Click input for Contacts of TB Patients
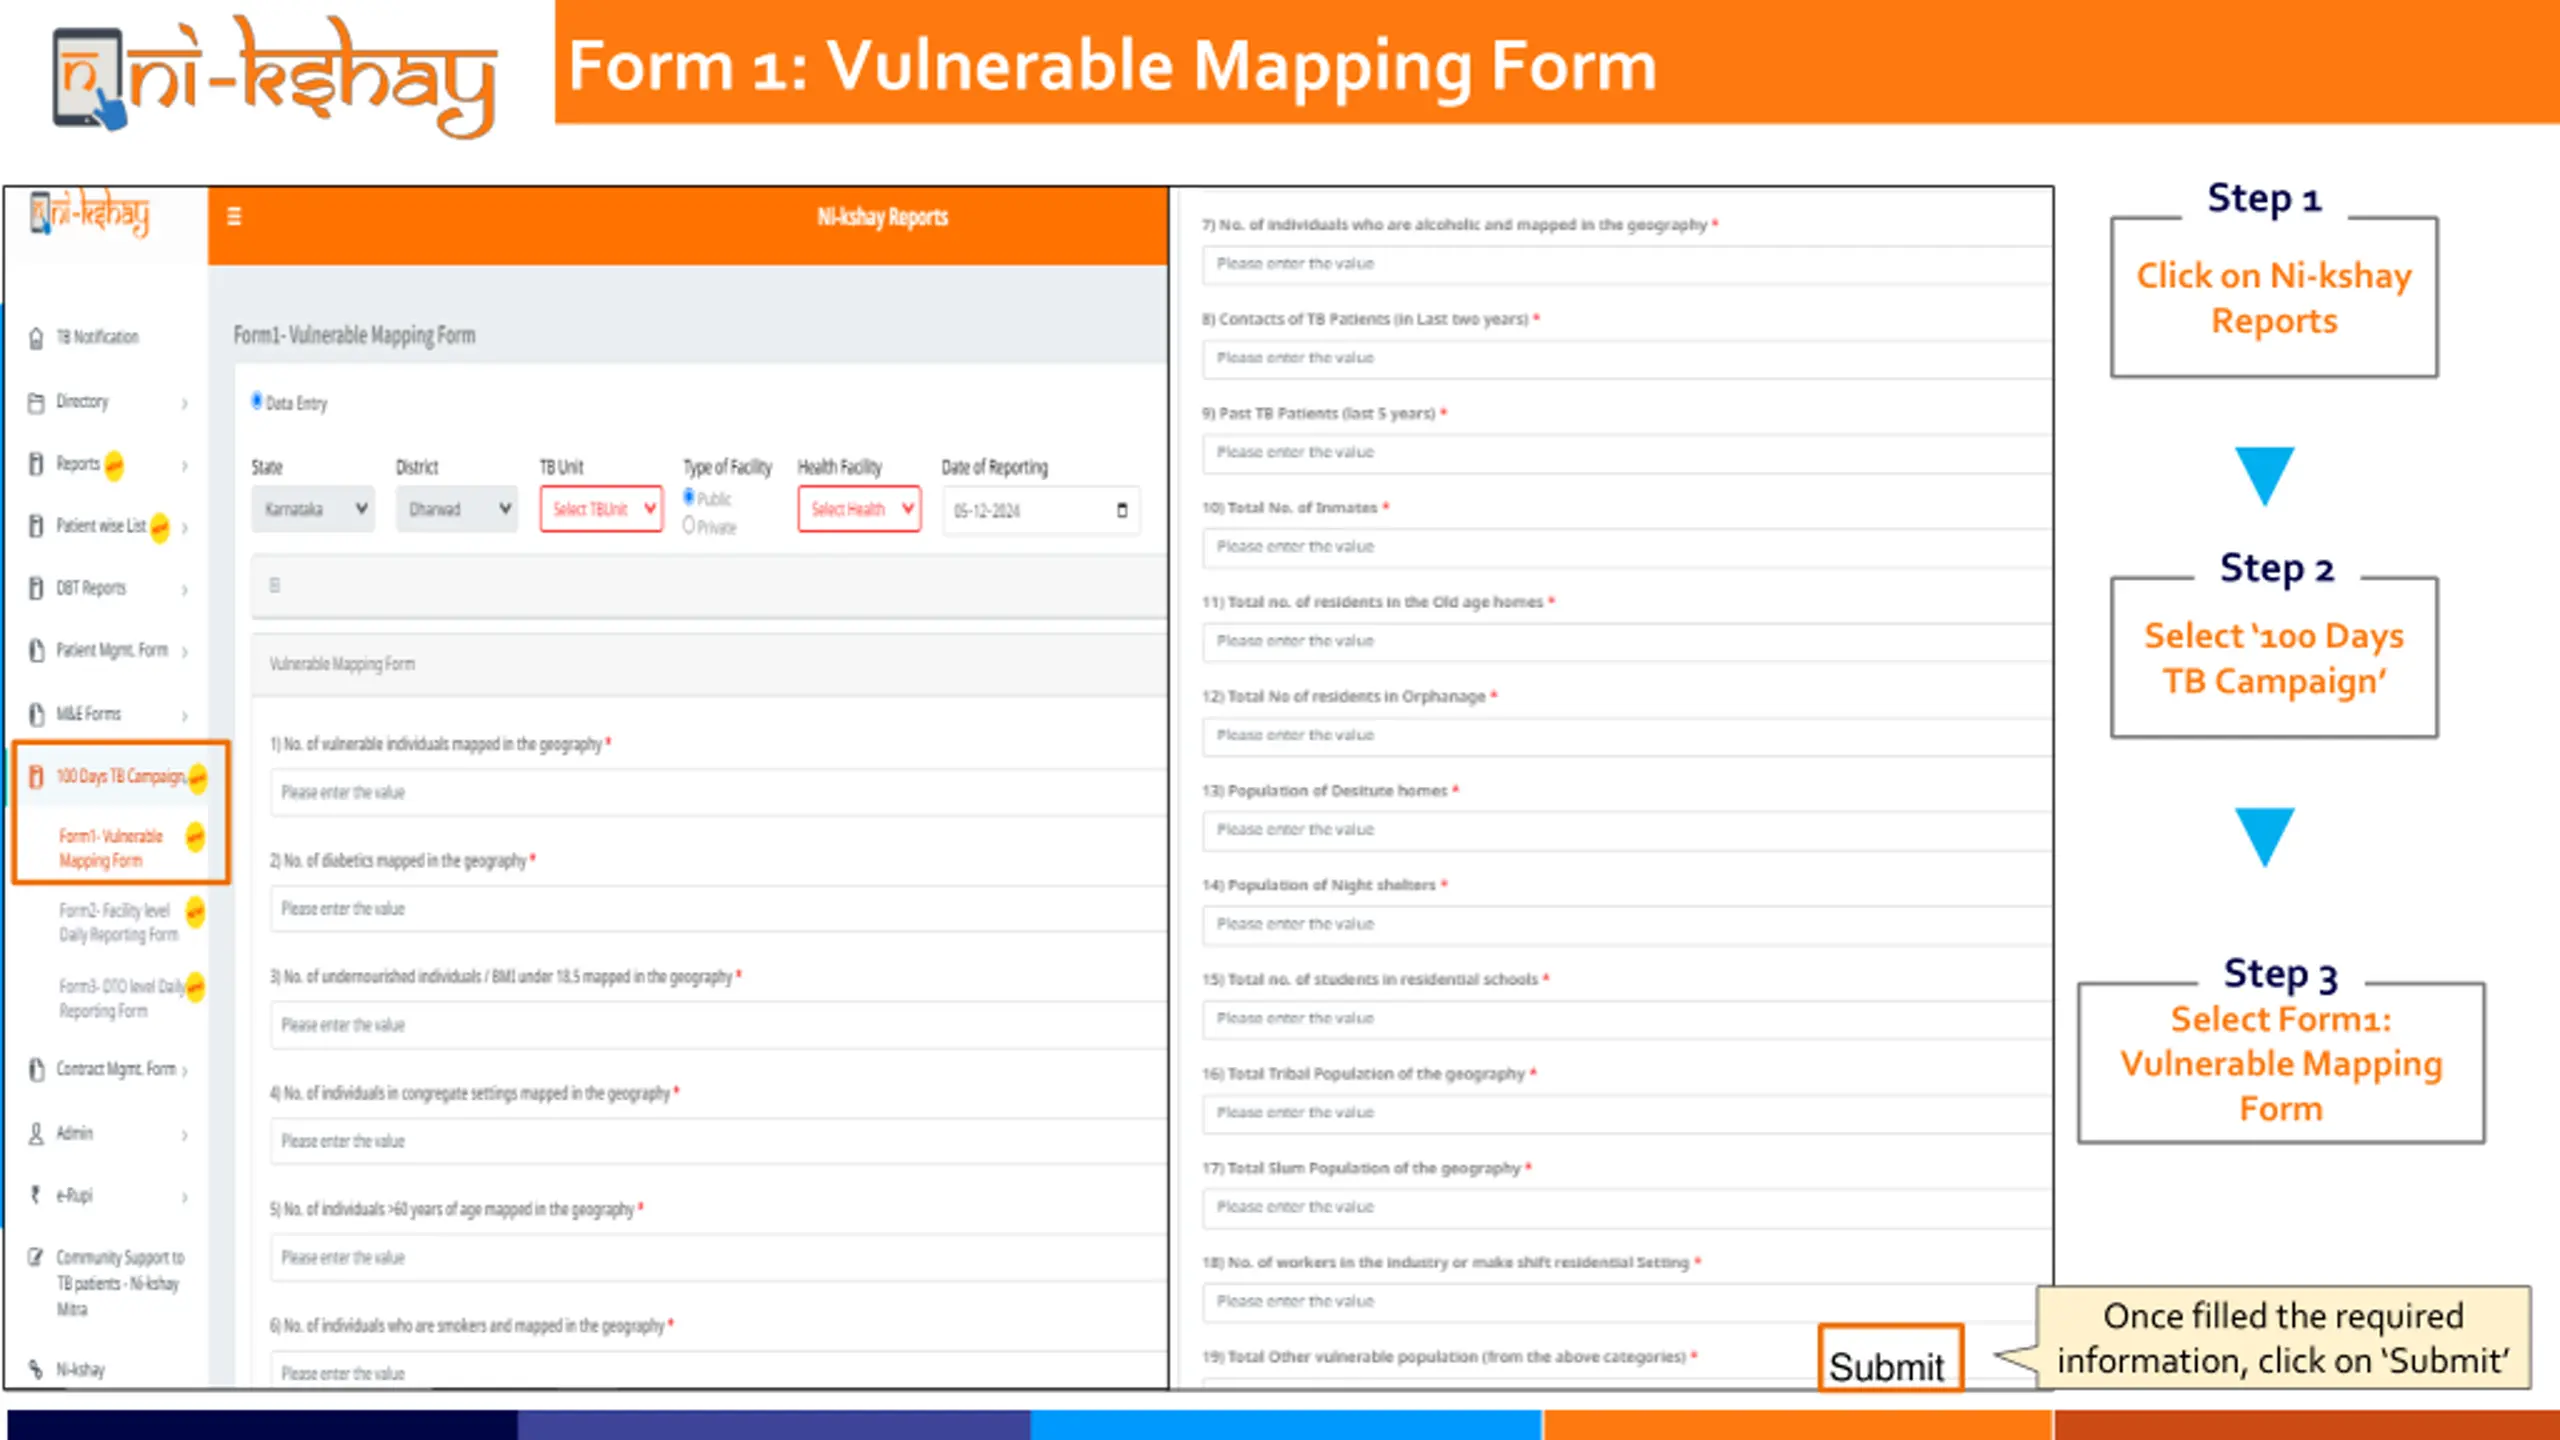Viewport: 2560px width, 1440px height. tap(1627, 358)
